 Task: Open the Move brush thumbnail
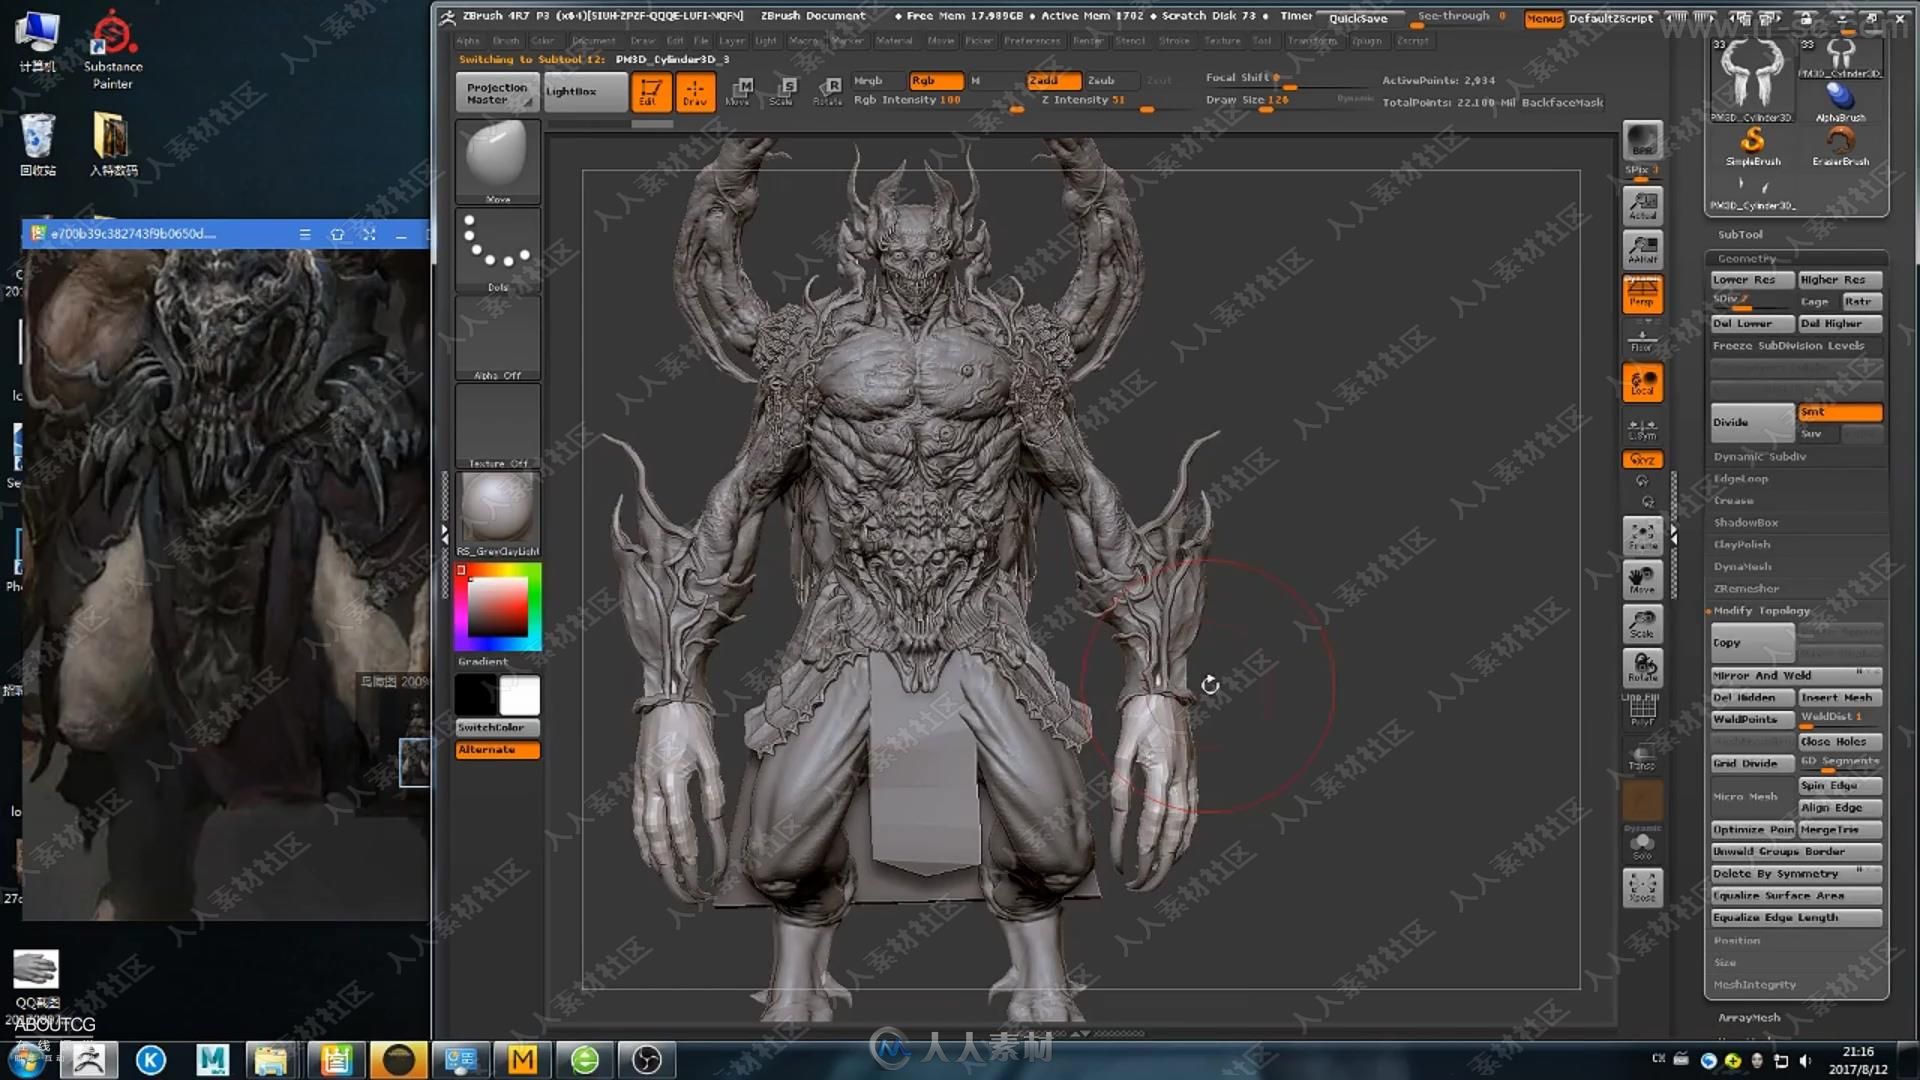pyautogui.click(x=498, y=162)
